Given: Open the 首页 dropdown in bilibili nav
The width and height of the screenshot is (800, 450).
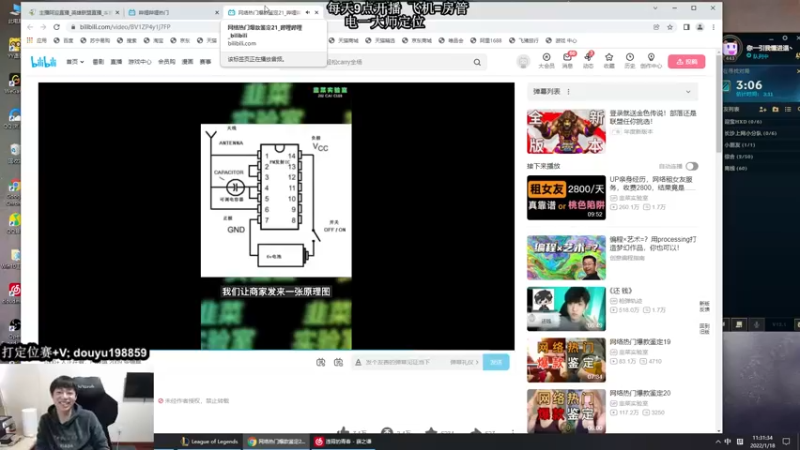Looking at the screenshot, I should coord(74,62).
